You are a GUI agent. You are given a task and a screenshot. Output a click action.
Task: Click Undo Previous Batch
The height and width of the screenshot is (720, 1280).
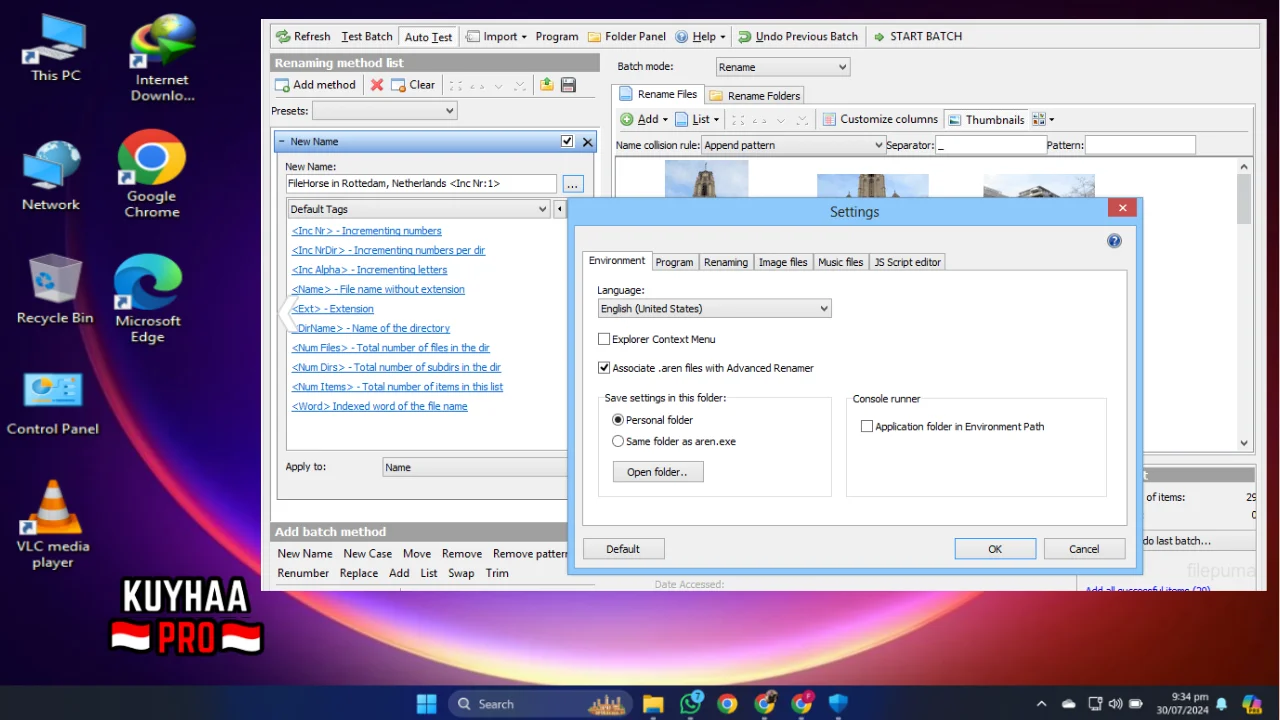798,37
